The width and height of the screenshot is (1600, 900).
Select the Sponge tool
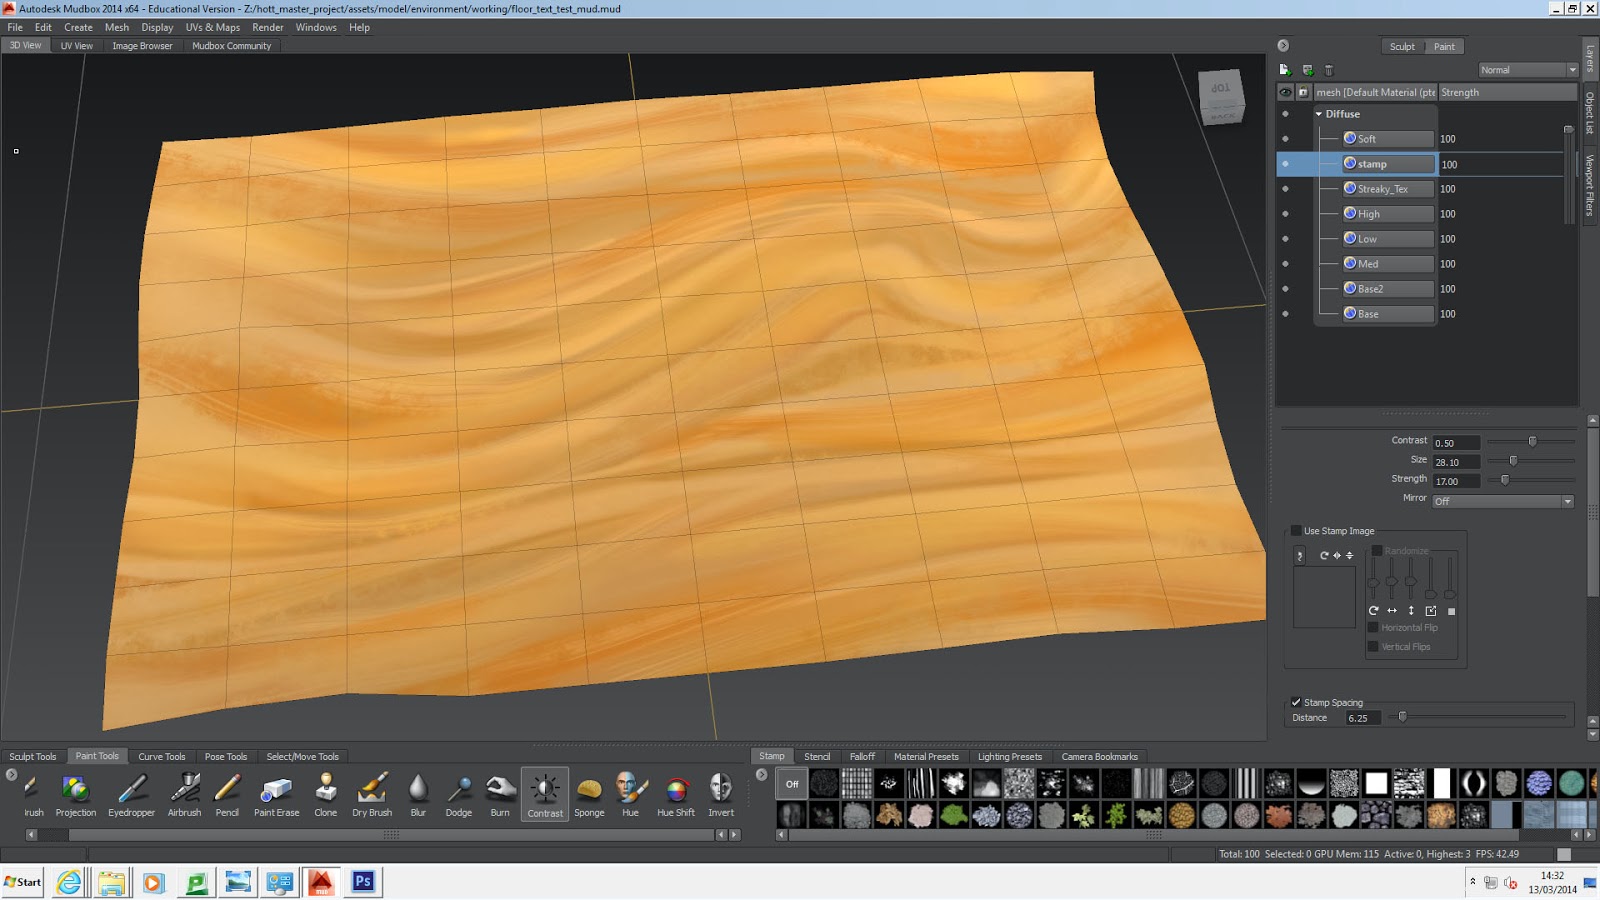pos(589,795)
